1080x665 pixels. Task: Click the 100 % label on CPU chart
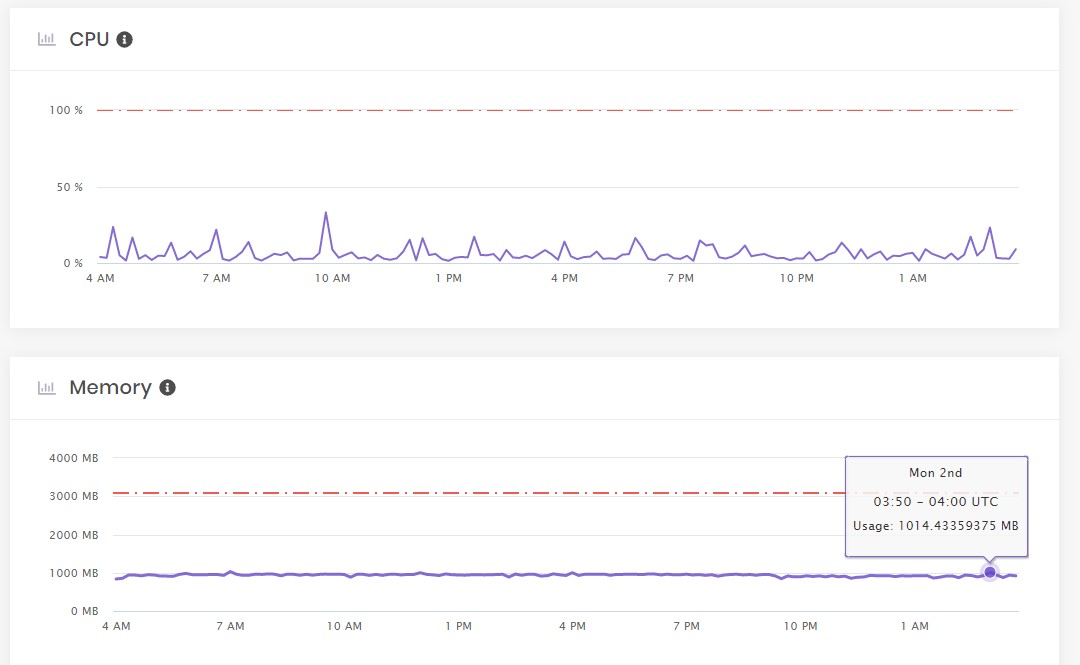pos(65,110)
